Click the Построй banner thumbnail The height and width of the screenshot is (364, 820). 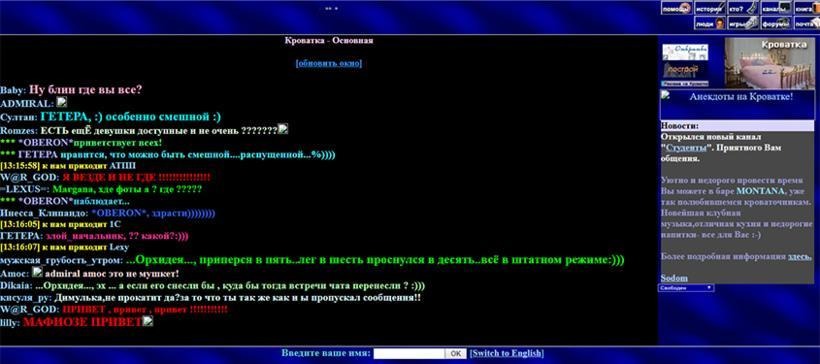[x=681, y=70]
